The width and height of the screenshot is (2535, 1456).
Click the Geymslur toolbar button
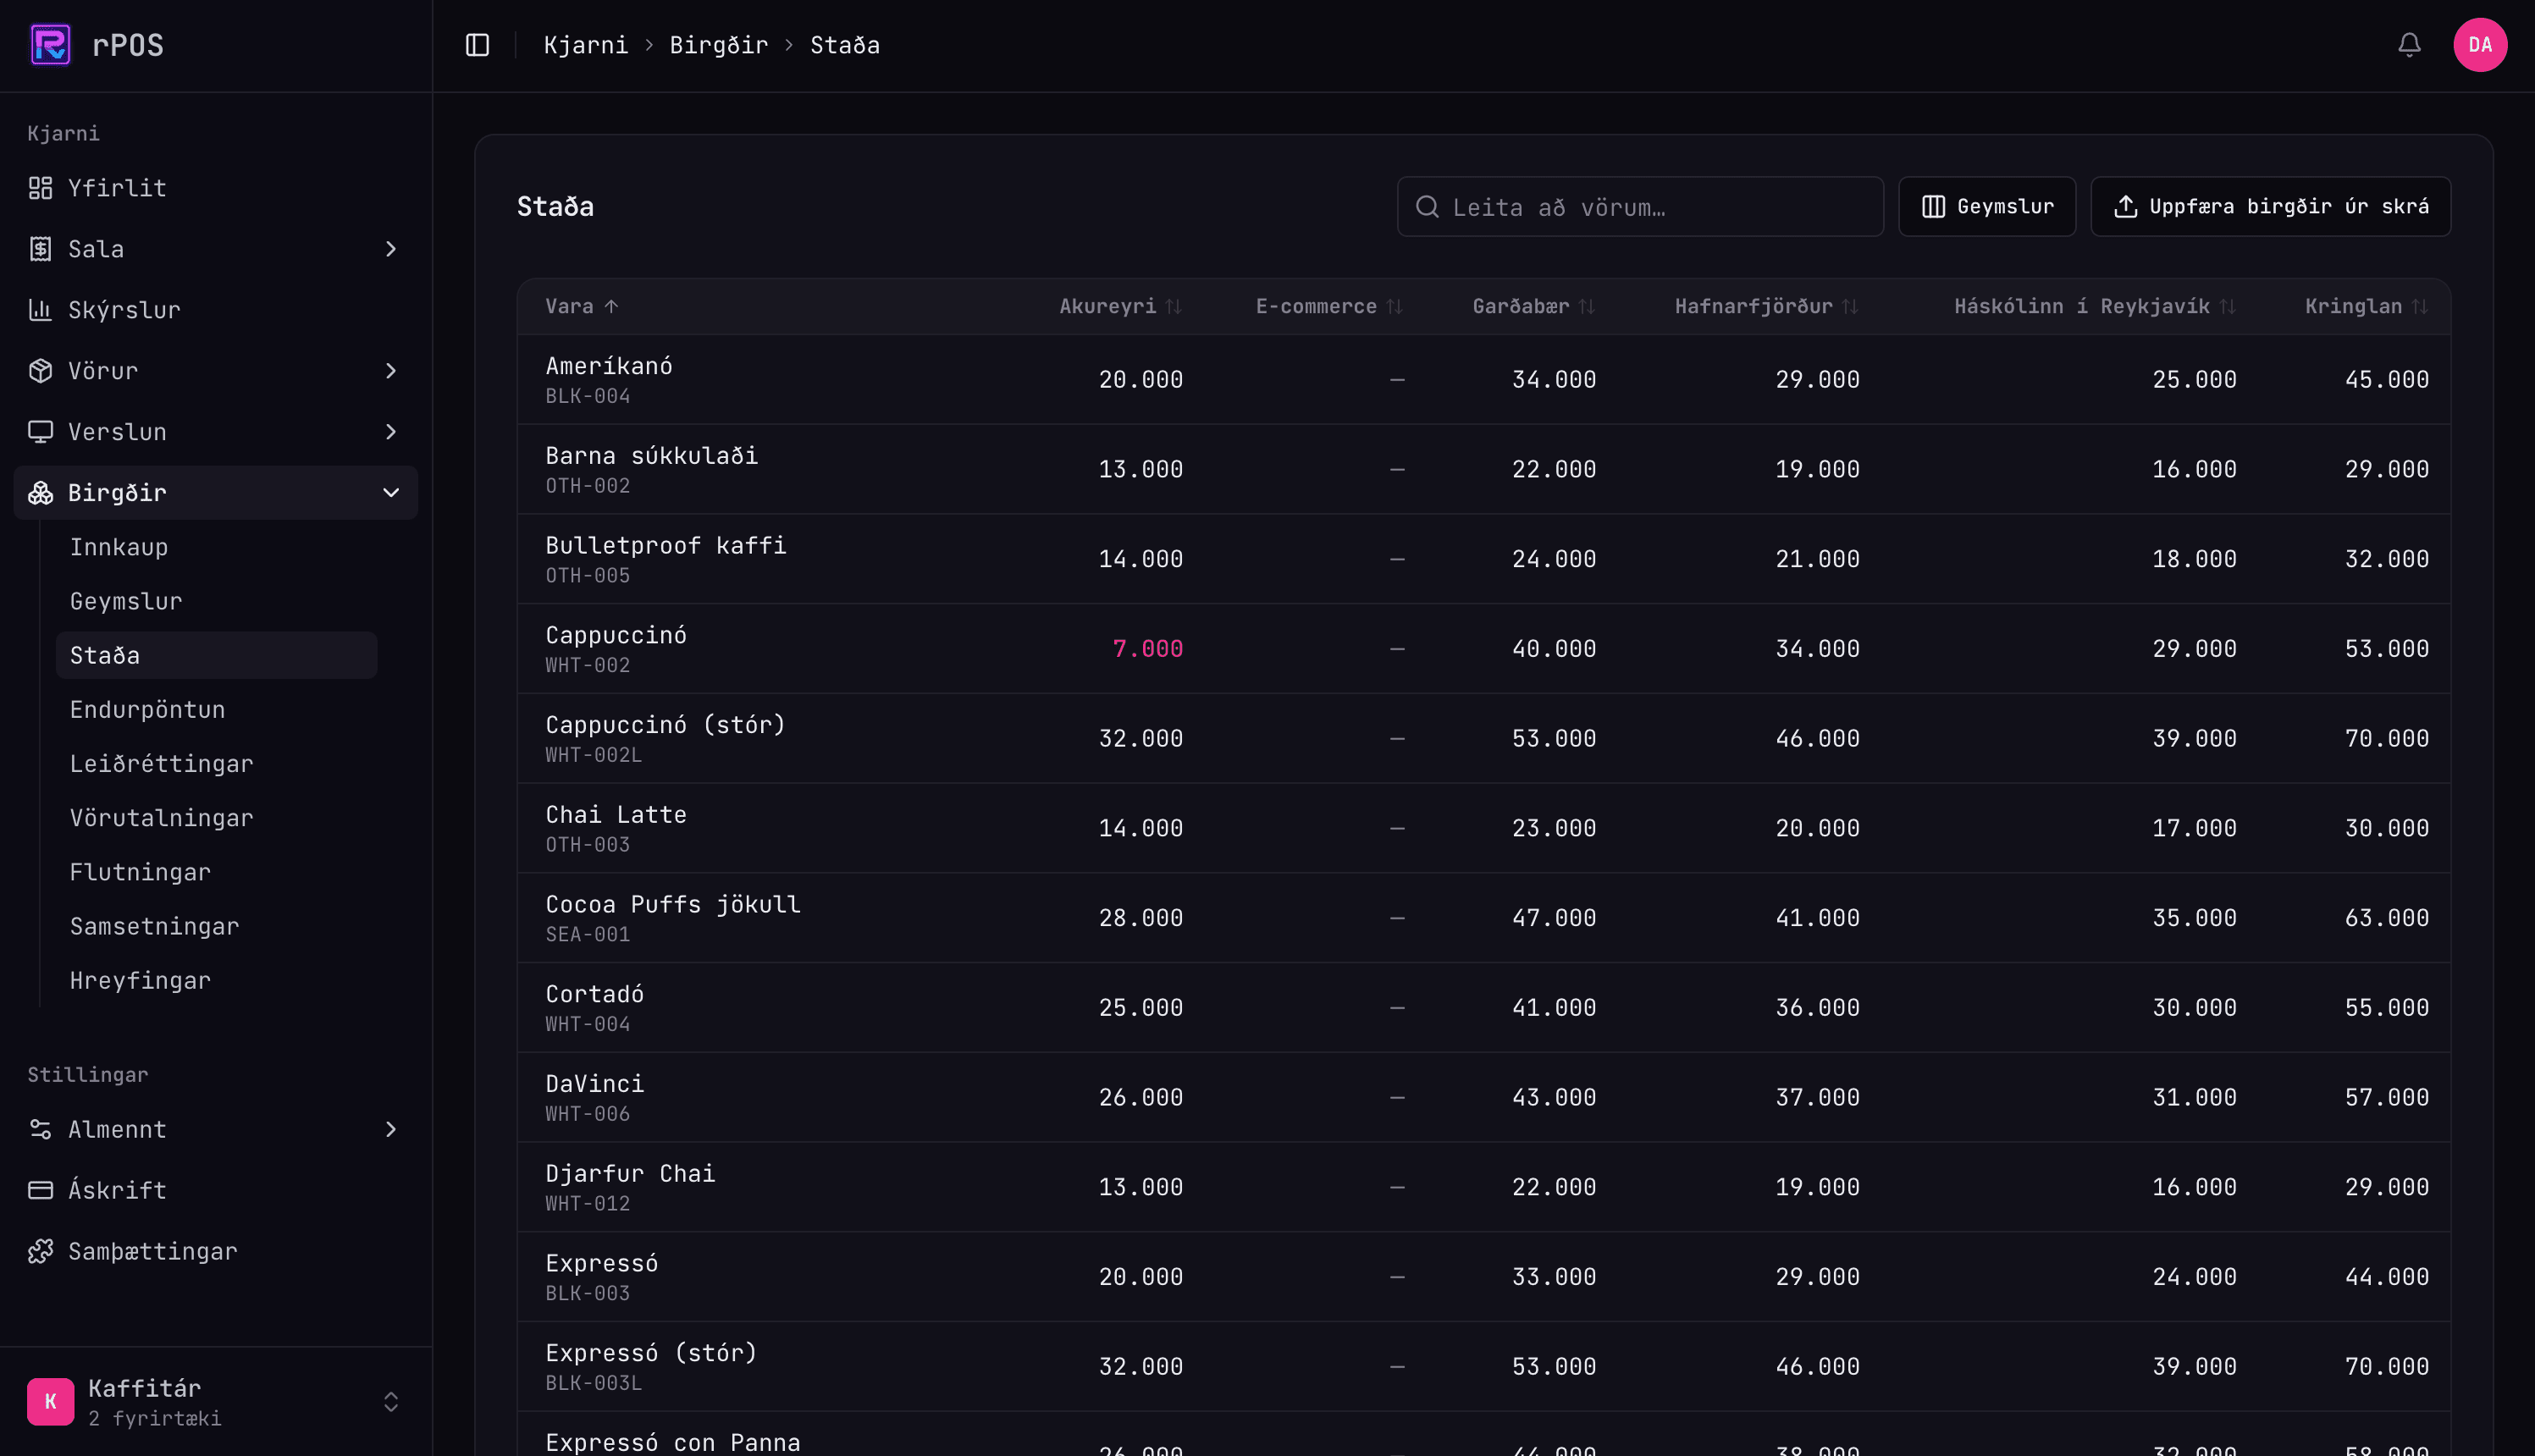[x=1987, y=207]
